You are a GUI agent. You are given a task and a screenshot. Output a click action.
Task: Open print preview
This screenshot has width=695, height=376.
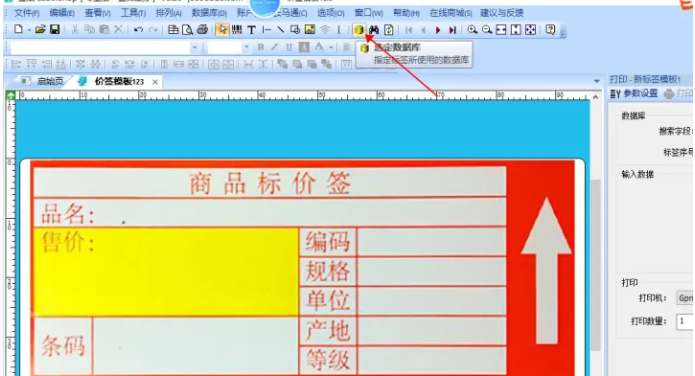(x=187, y=30)
